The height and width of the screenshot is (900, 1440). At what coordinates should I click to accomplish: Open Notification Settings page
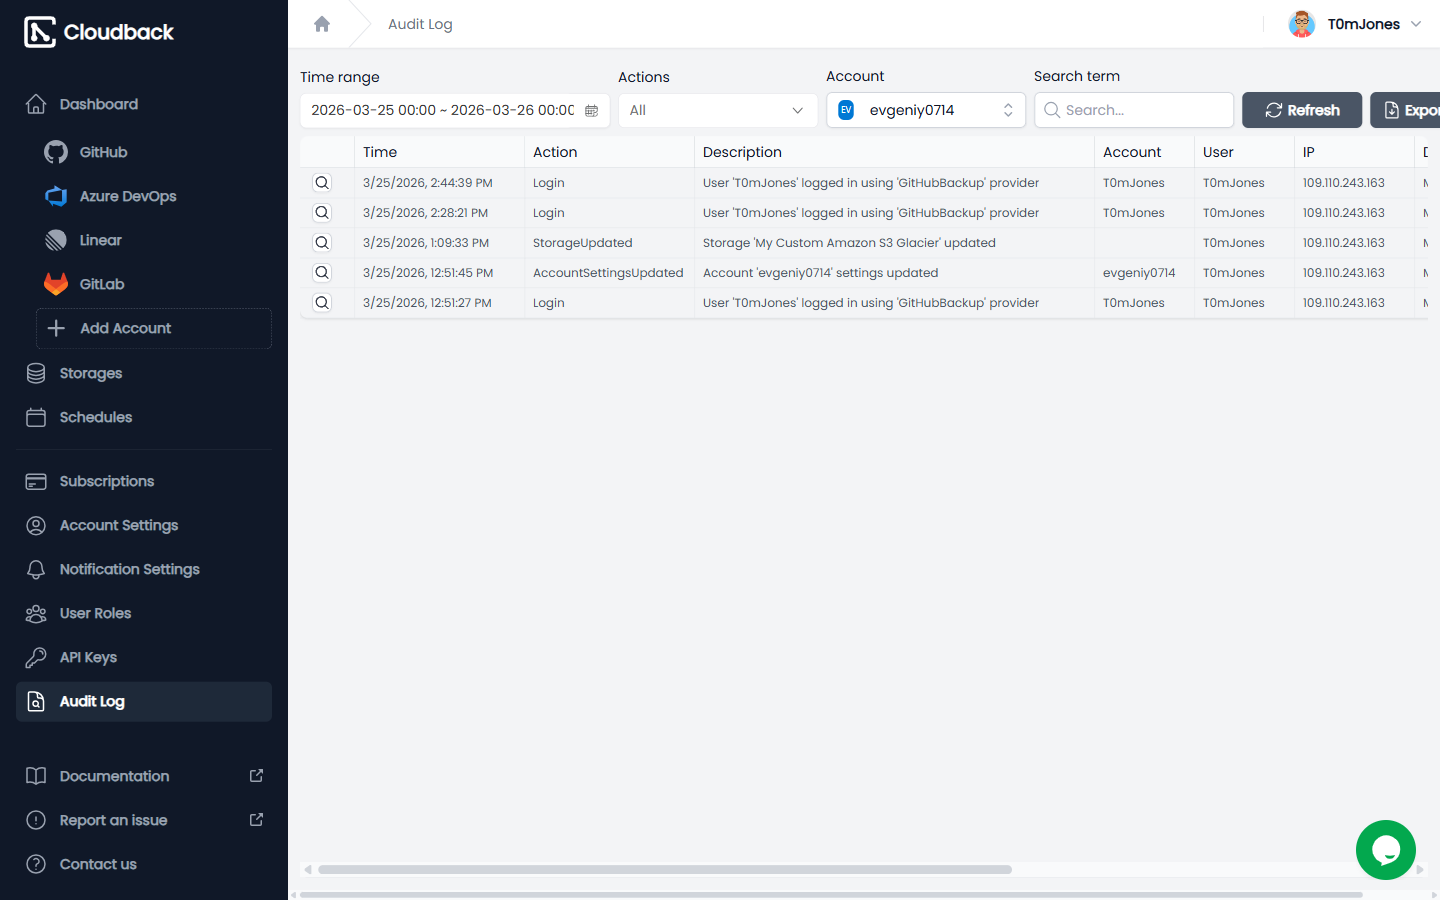point(144,569)
